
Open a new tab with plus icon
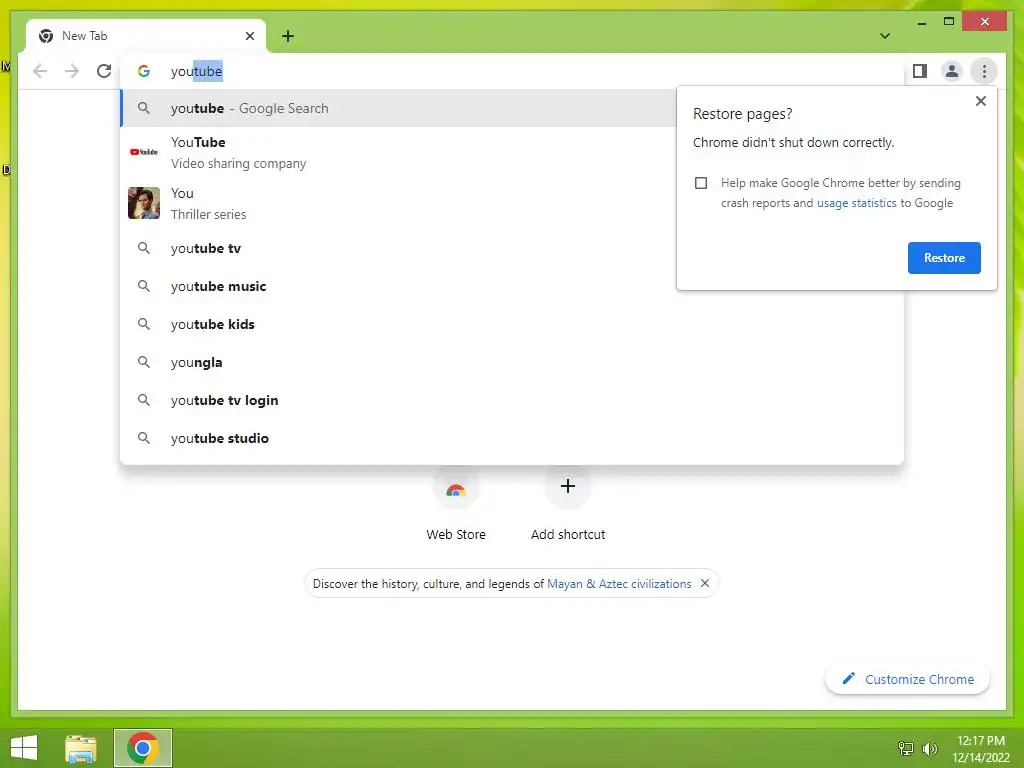pyautogui.click(x=288, y=36)
